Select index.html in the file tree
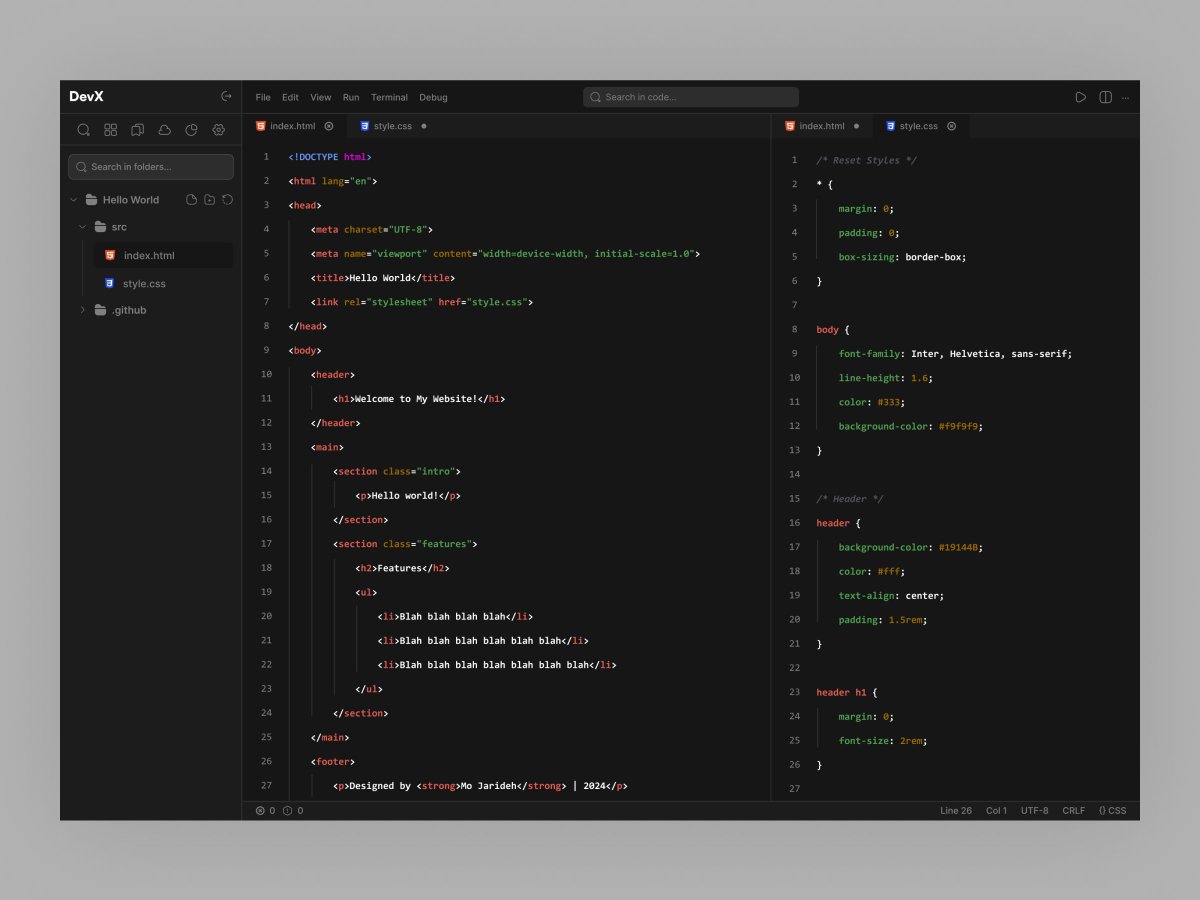Image resolution: width=1200 pixels, height=900 pixels. [x=163, y=255]
